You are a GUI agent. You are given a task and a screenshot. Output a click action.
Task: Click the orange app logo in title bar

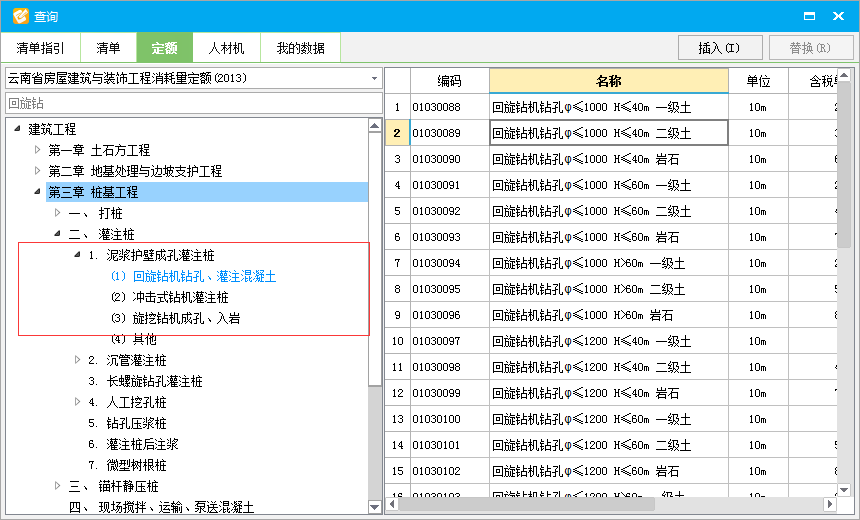pyautogui.click(x=21, y=16)
